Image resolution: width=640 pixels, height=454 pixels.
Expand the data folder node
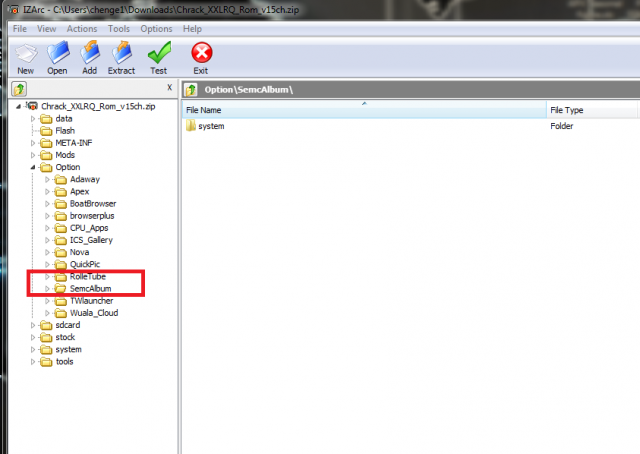tap(33, 119)
